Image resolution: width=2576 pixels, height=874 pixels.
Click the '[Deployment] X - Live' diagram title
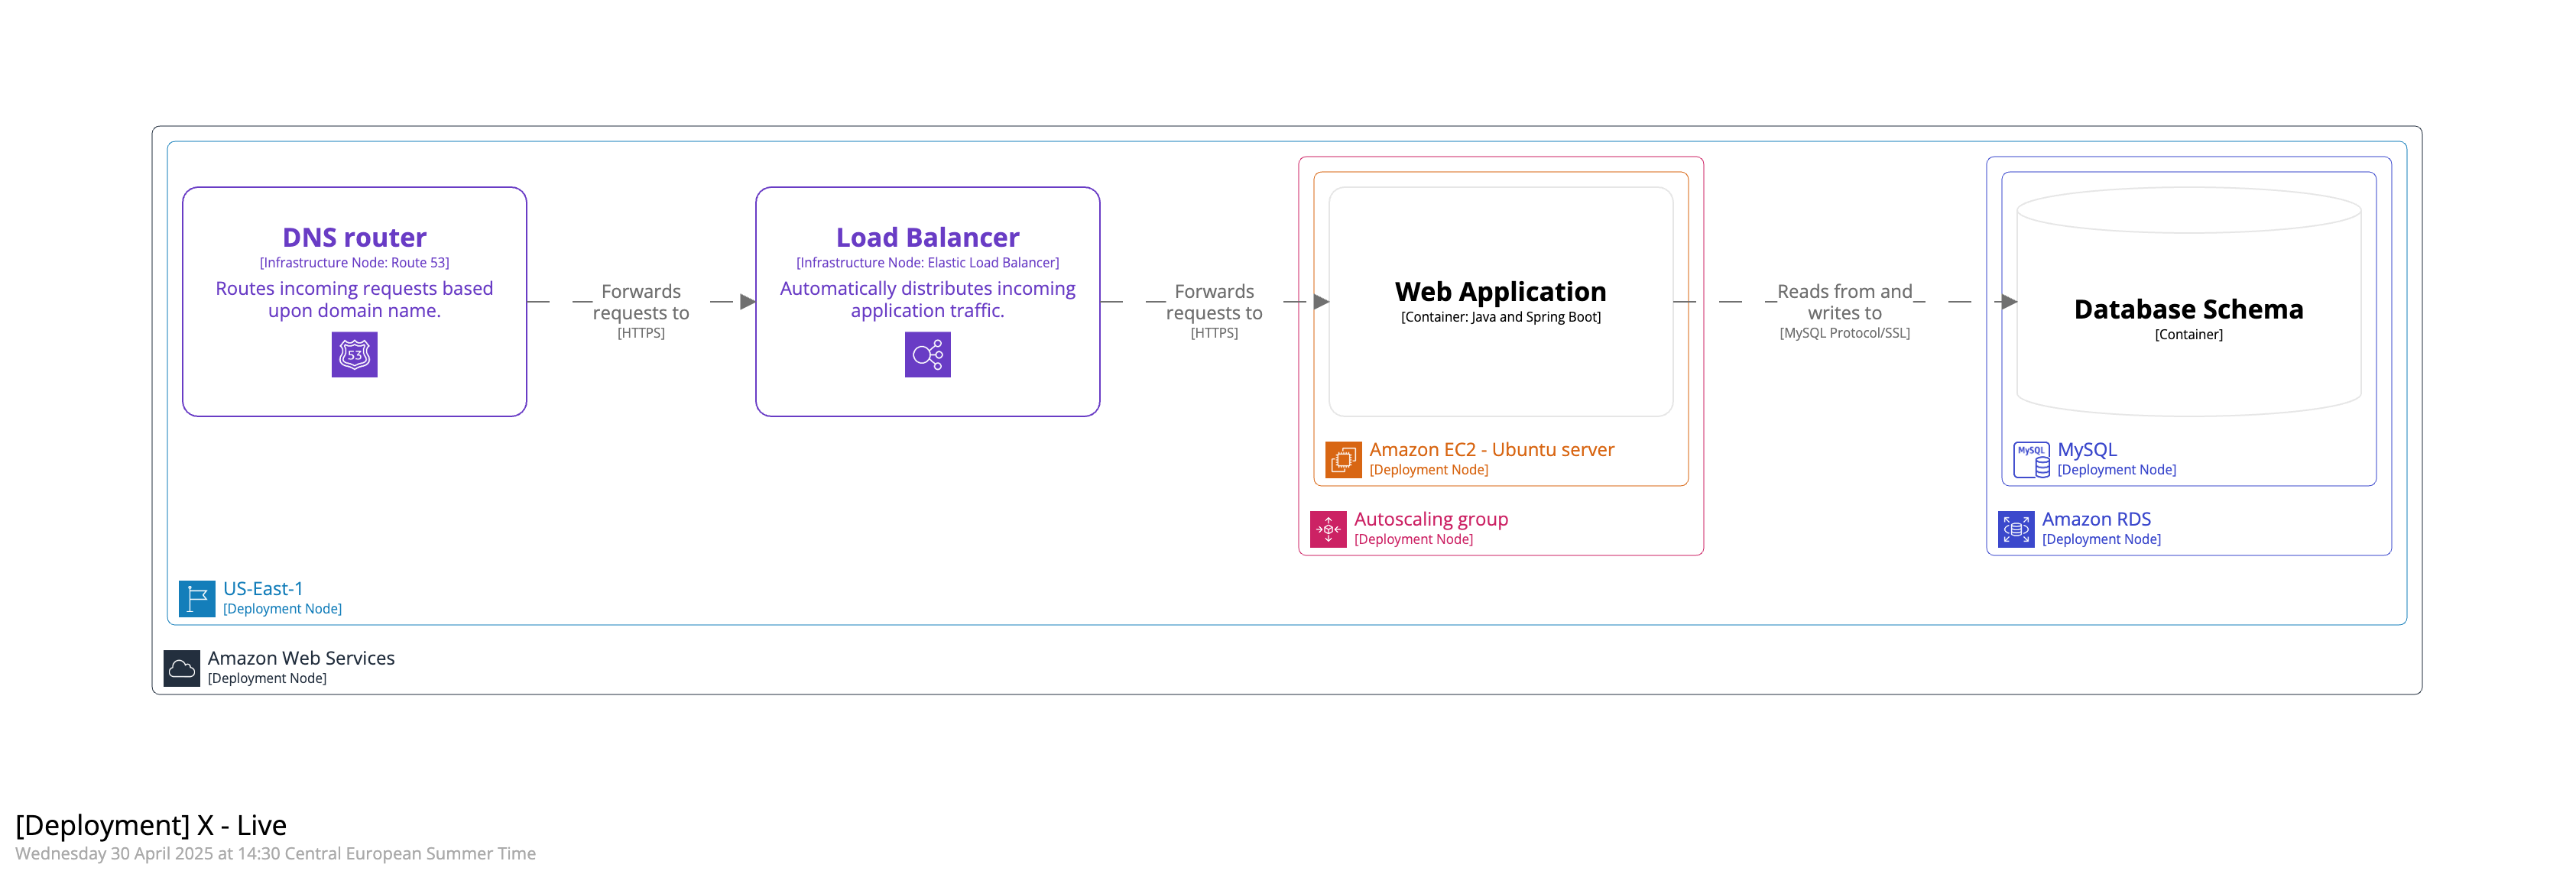[x=151, y=825]
